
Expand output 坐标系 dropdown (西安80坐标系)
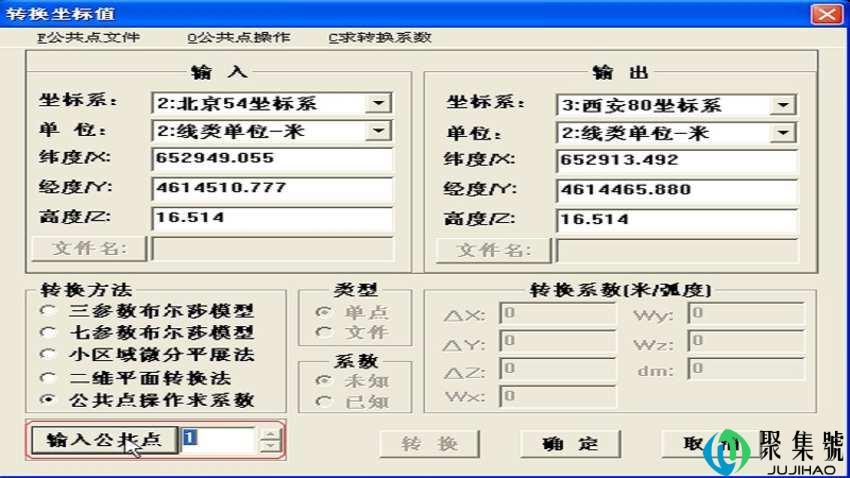pyautogui.click(x=783, y=106)
